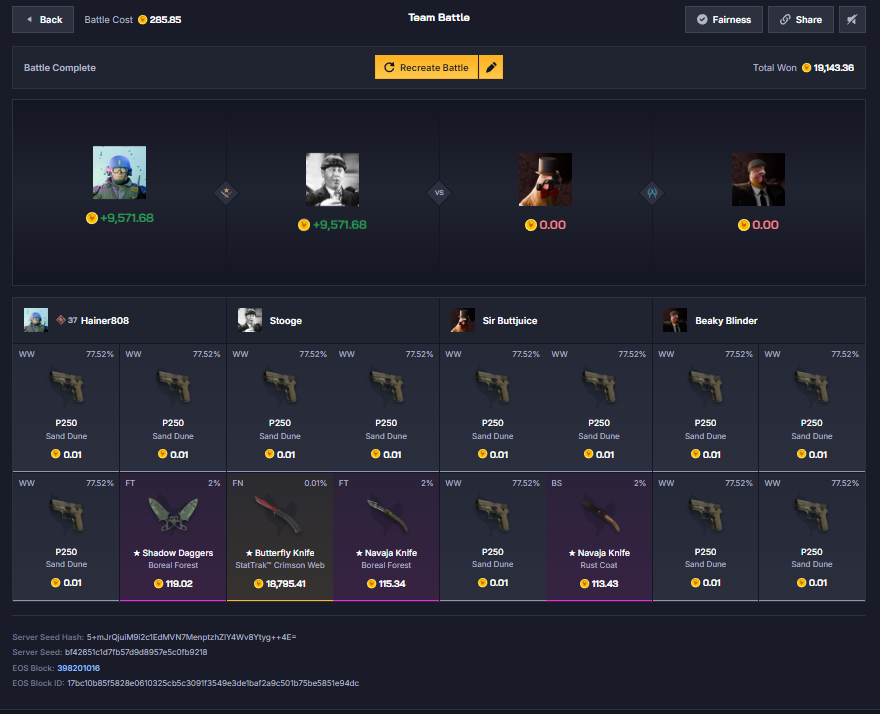880x714 pixels.
Task: Click the Battle Cost 285.85 value
Action: (165, 20)
